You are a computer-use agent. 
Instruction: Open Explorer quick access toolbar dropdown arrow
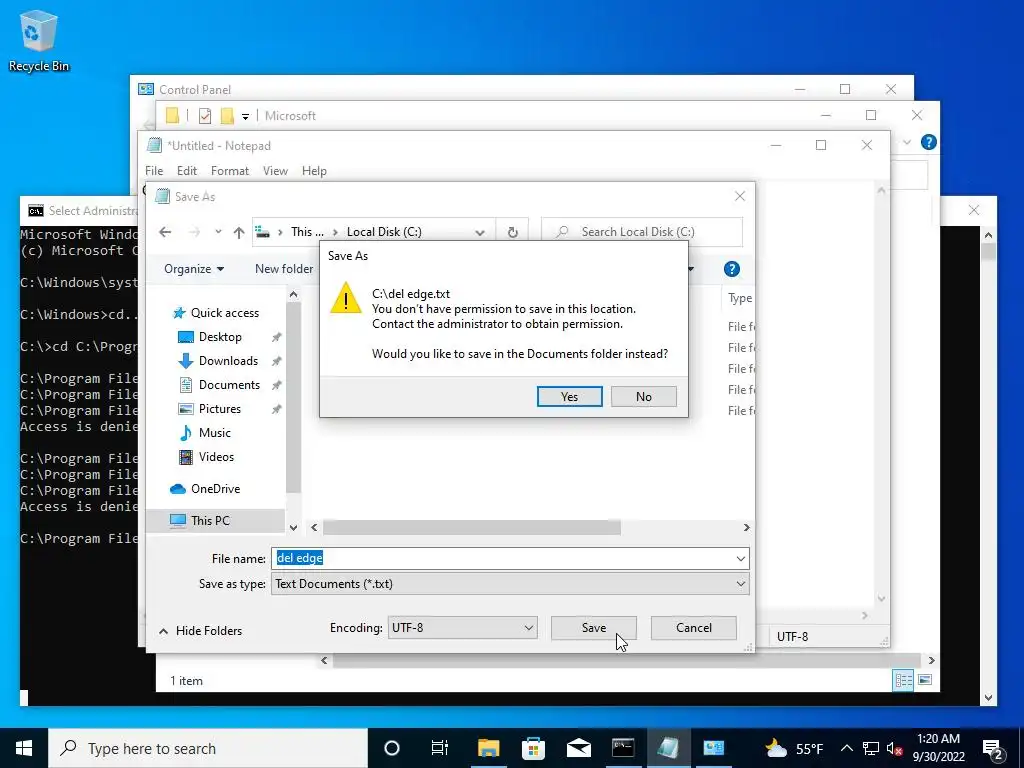pyautogui.click(x=246, y=117)
